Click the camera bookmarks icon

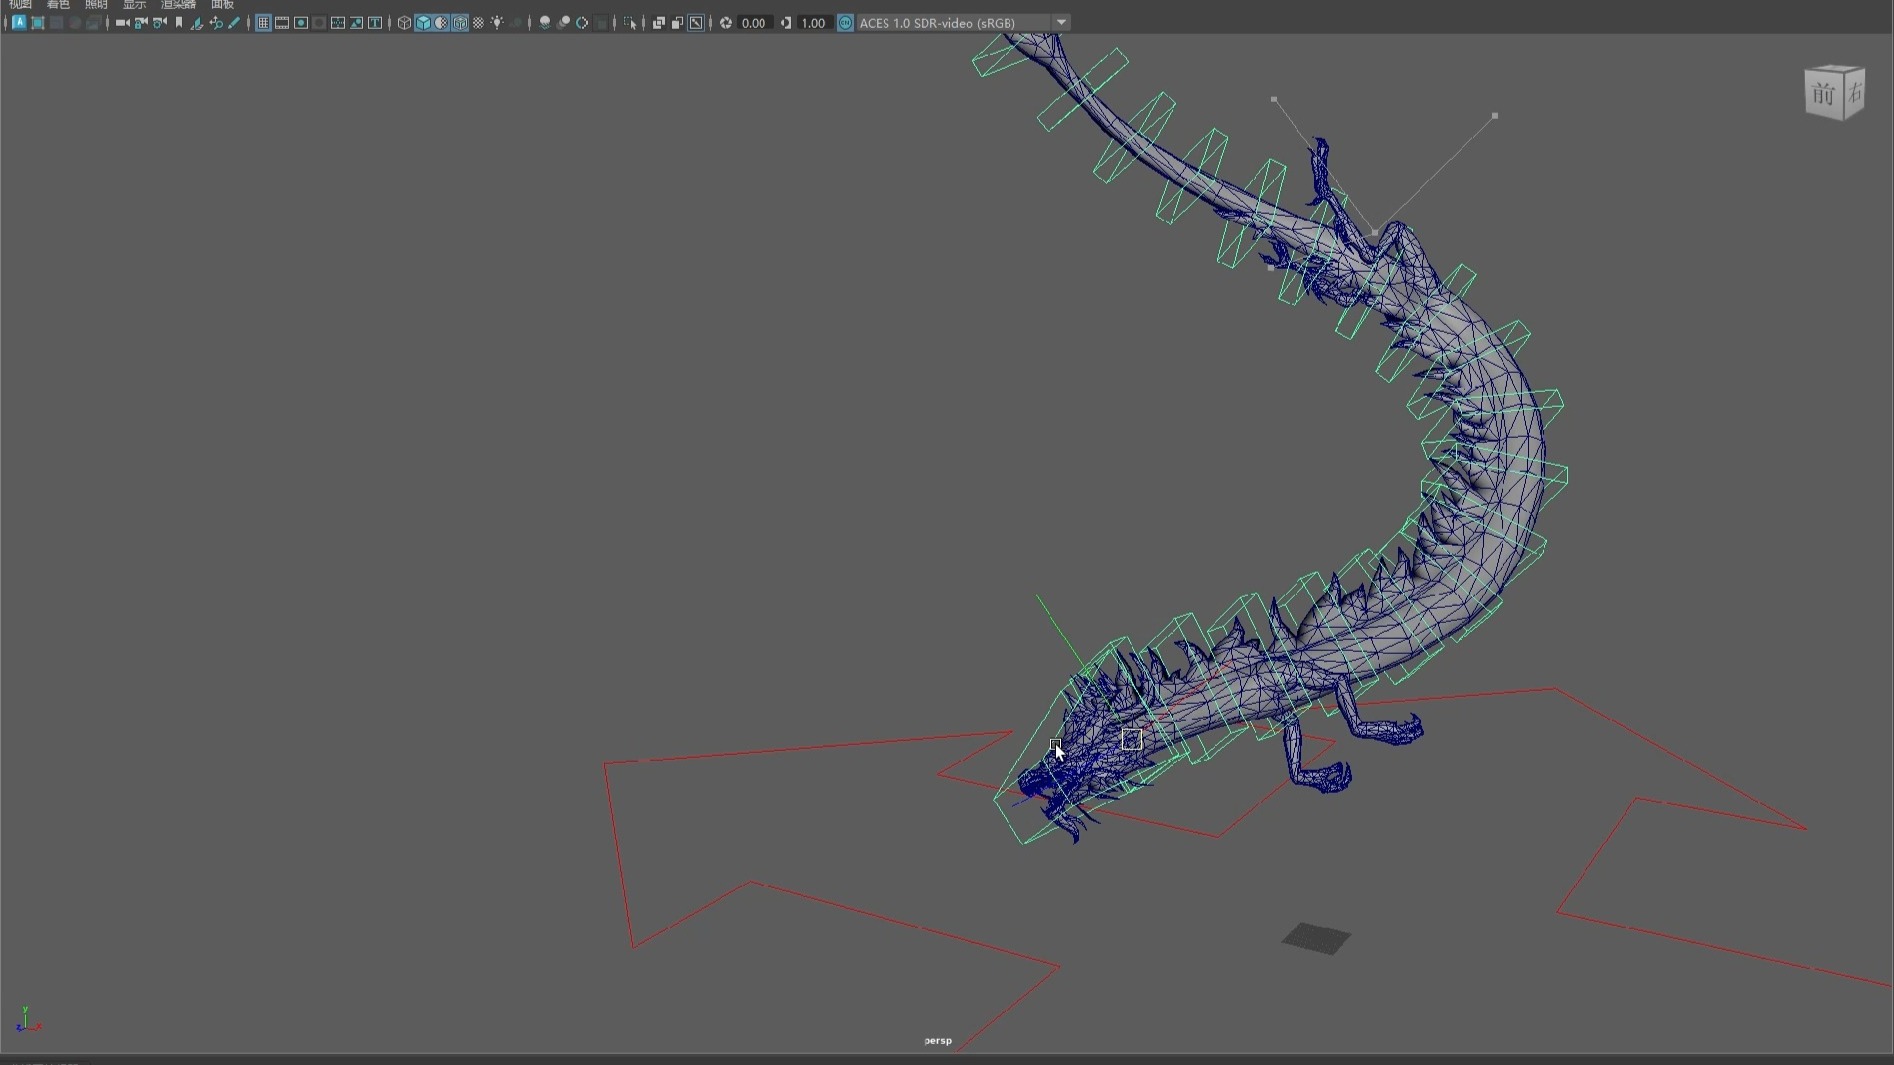click(x=179, y=23)
